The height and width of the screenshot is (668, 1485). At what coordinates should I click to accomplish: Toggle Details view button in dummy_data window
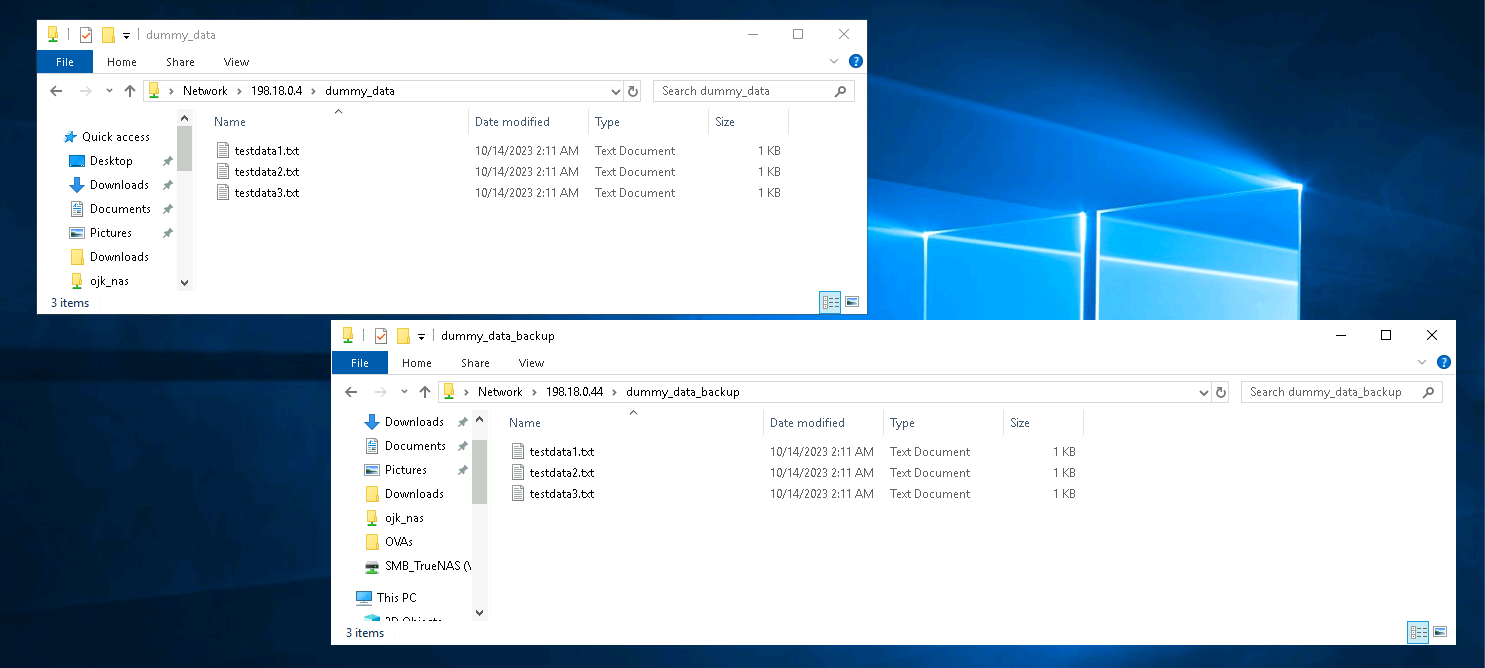829,302
